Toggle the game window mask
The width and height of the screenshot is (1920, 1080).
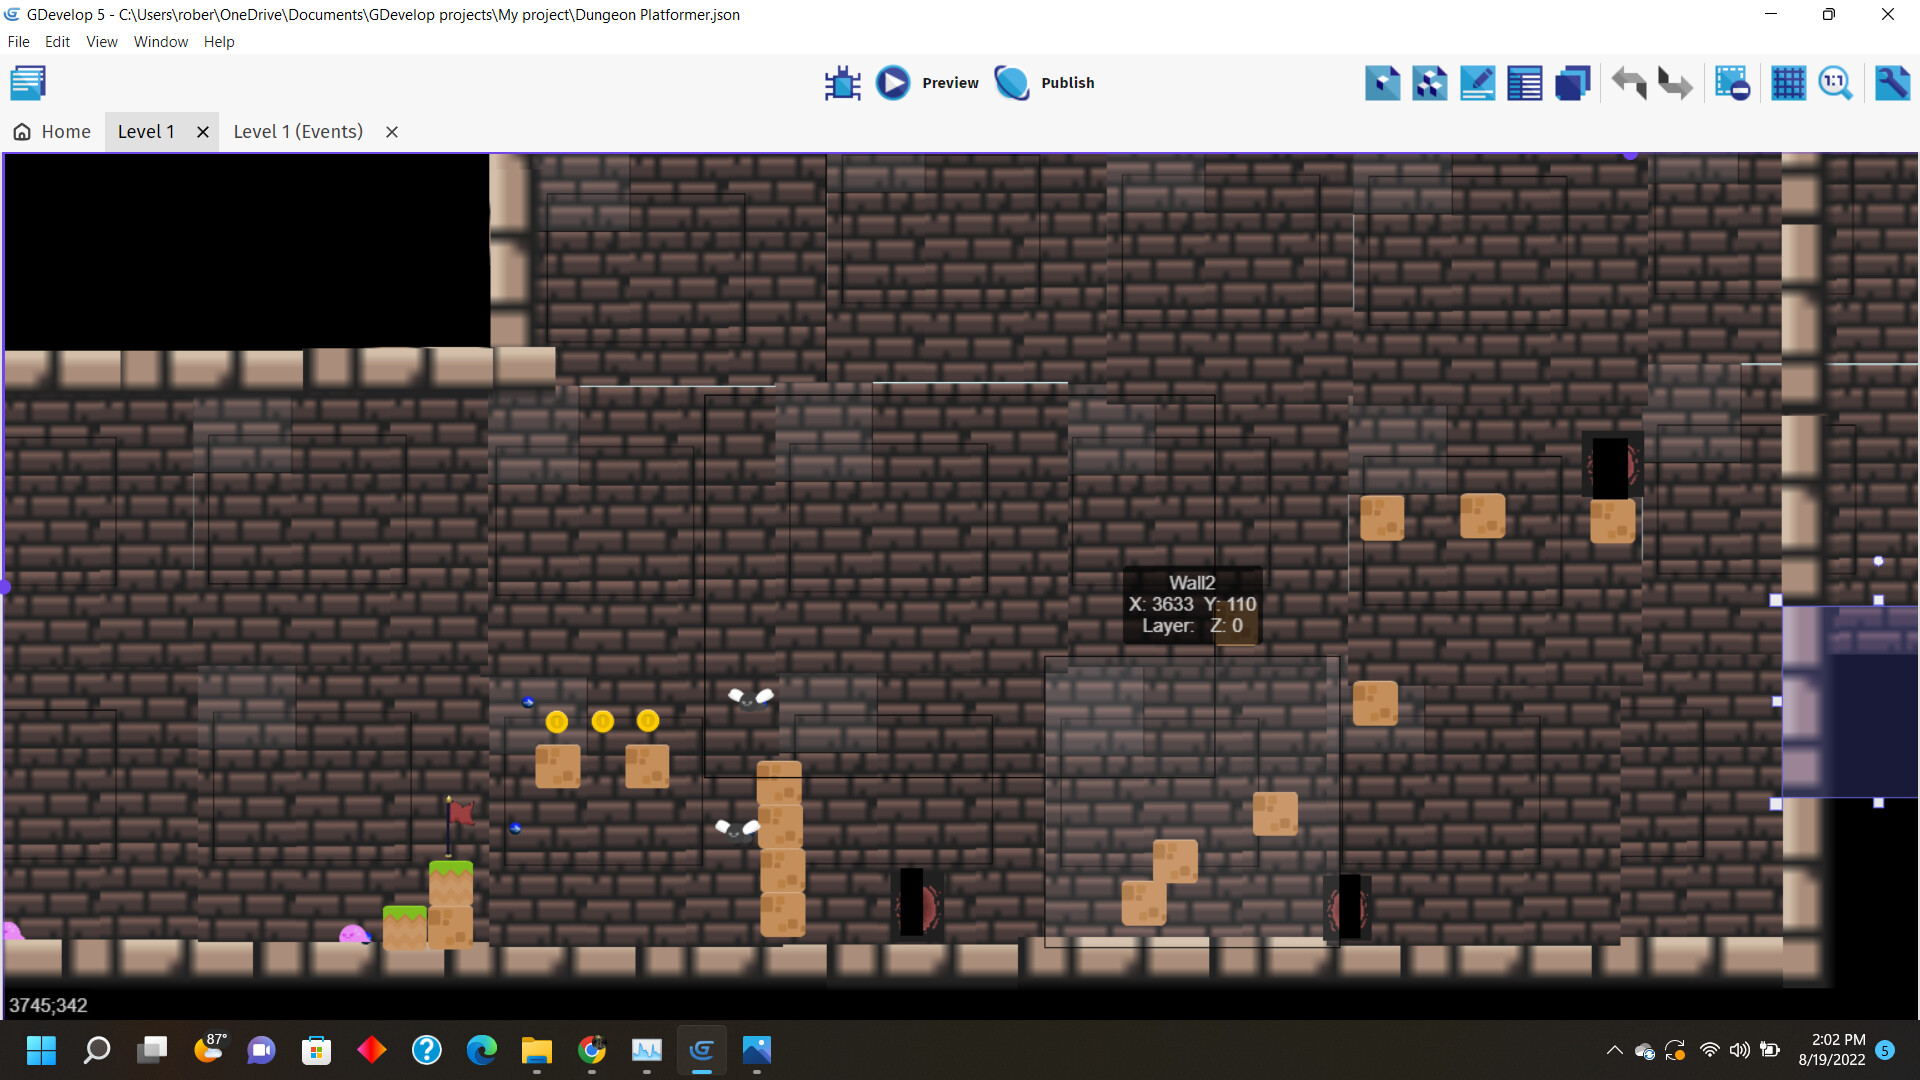pos(1732,82)
